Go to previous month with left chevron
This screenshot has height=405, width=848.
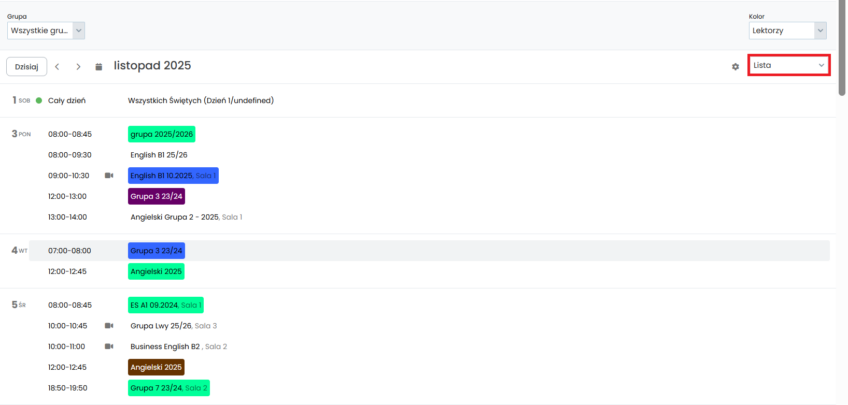(57, 66)
